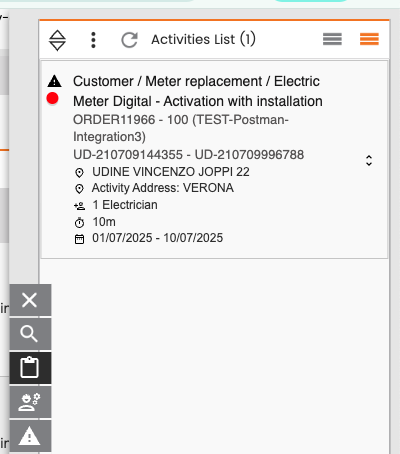Viewport: 400px width, 454px height.
Task: Open the warning alerts sidebar button
Action: [x=30, y=436]
